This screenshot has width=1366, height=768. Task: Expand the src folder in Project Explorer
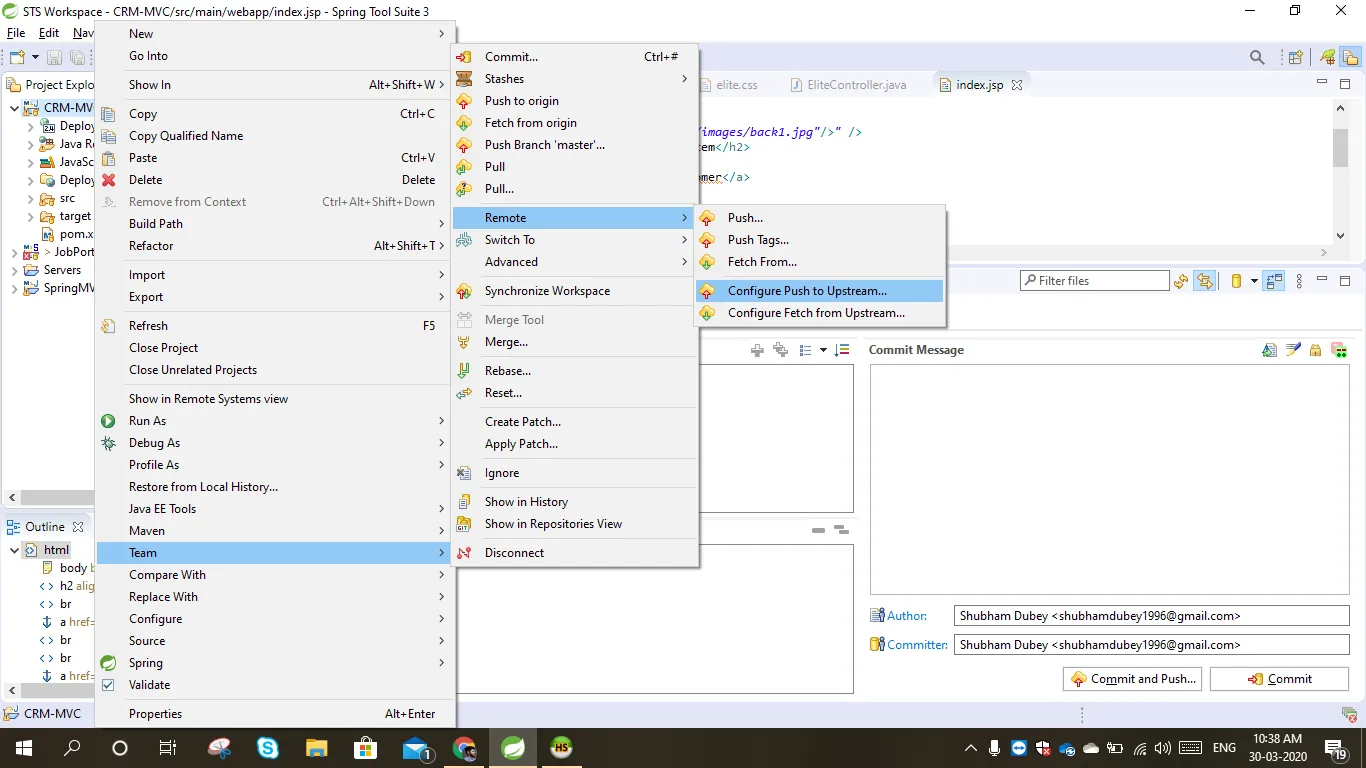coord(32,199)
